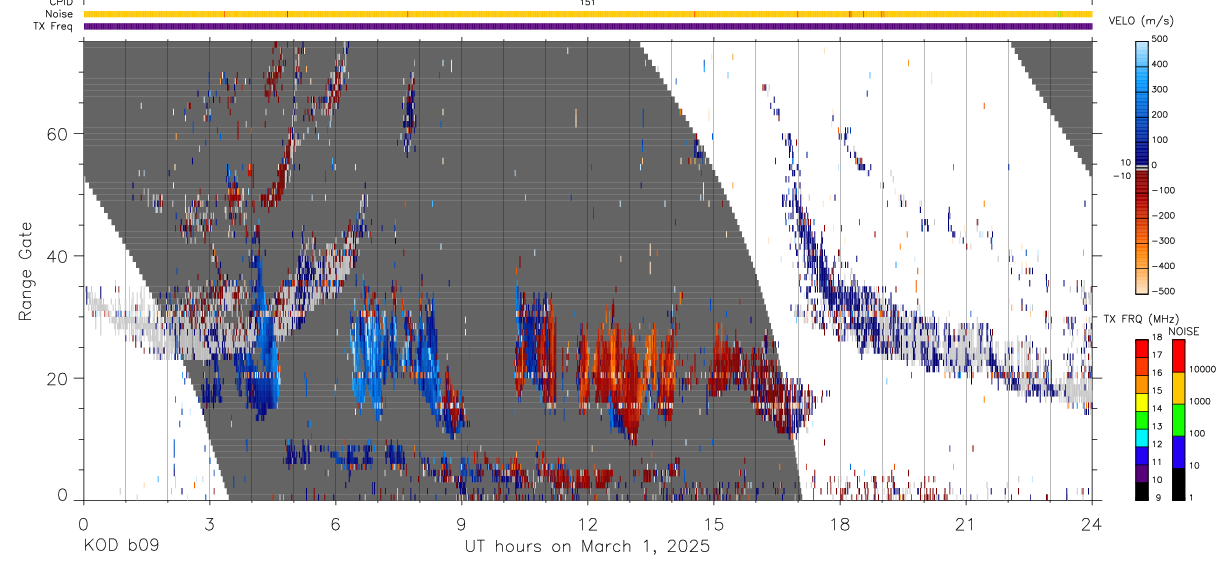
Task: Select the black swatch in the TX FRQ legend
Action: click(x=1142, y=492)
